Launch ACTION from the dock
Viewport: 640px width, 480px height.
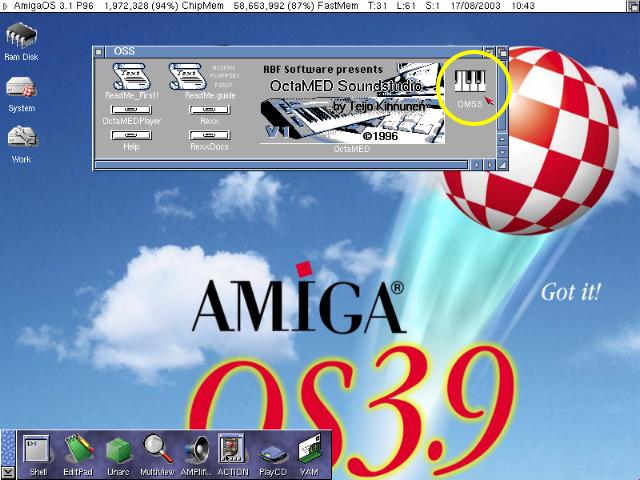click(x=232, y=455)
